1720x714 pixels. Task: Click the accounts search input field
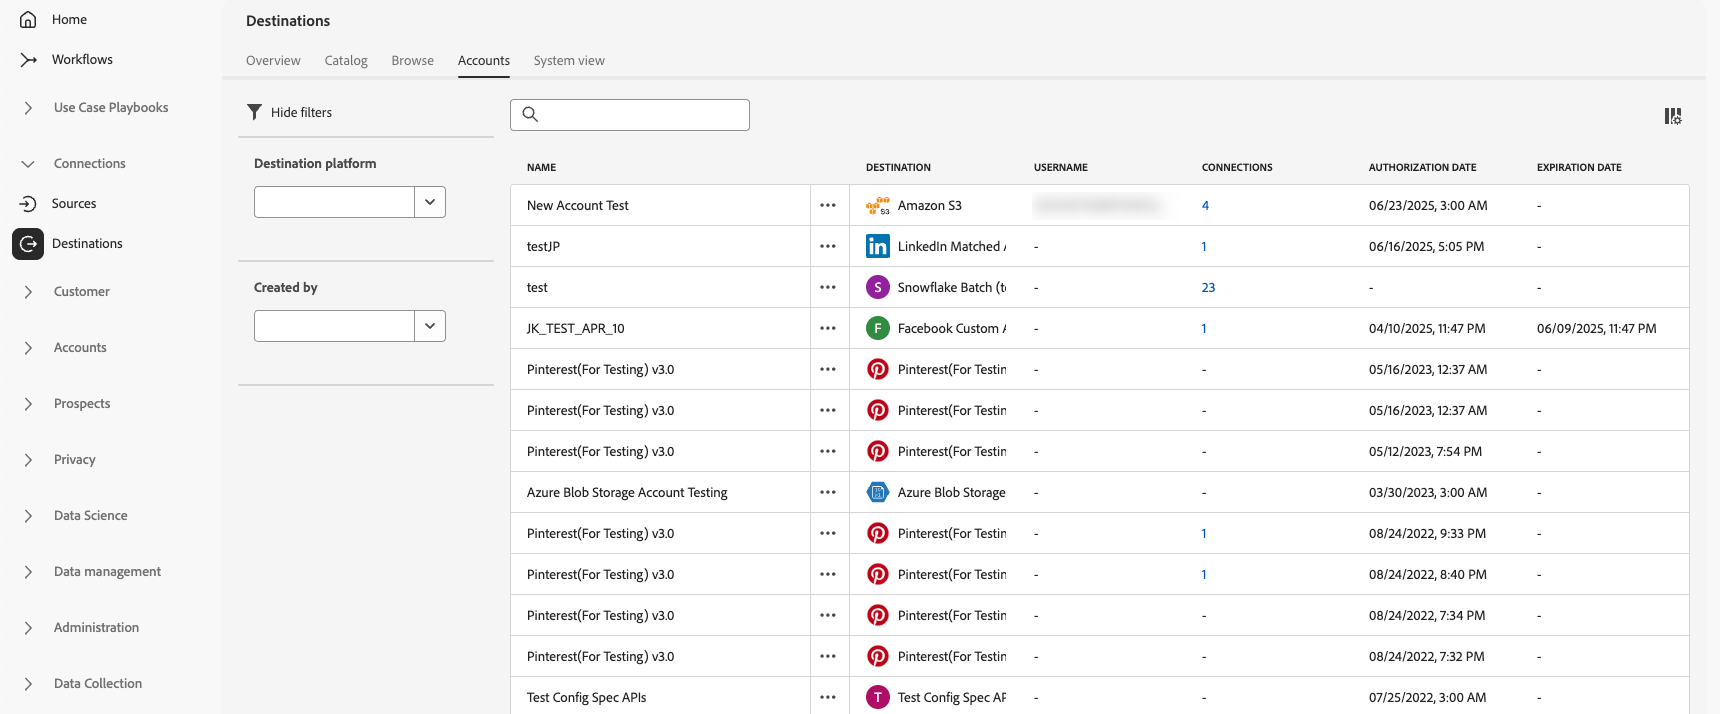click(x=630, y=115)
